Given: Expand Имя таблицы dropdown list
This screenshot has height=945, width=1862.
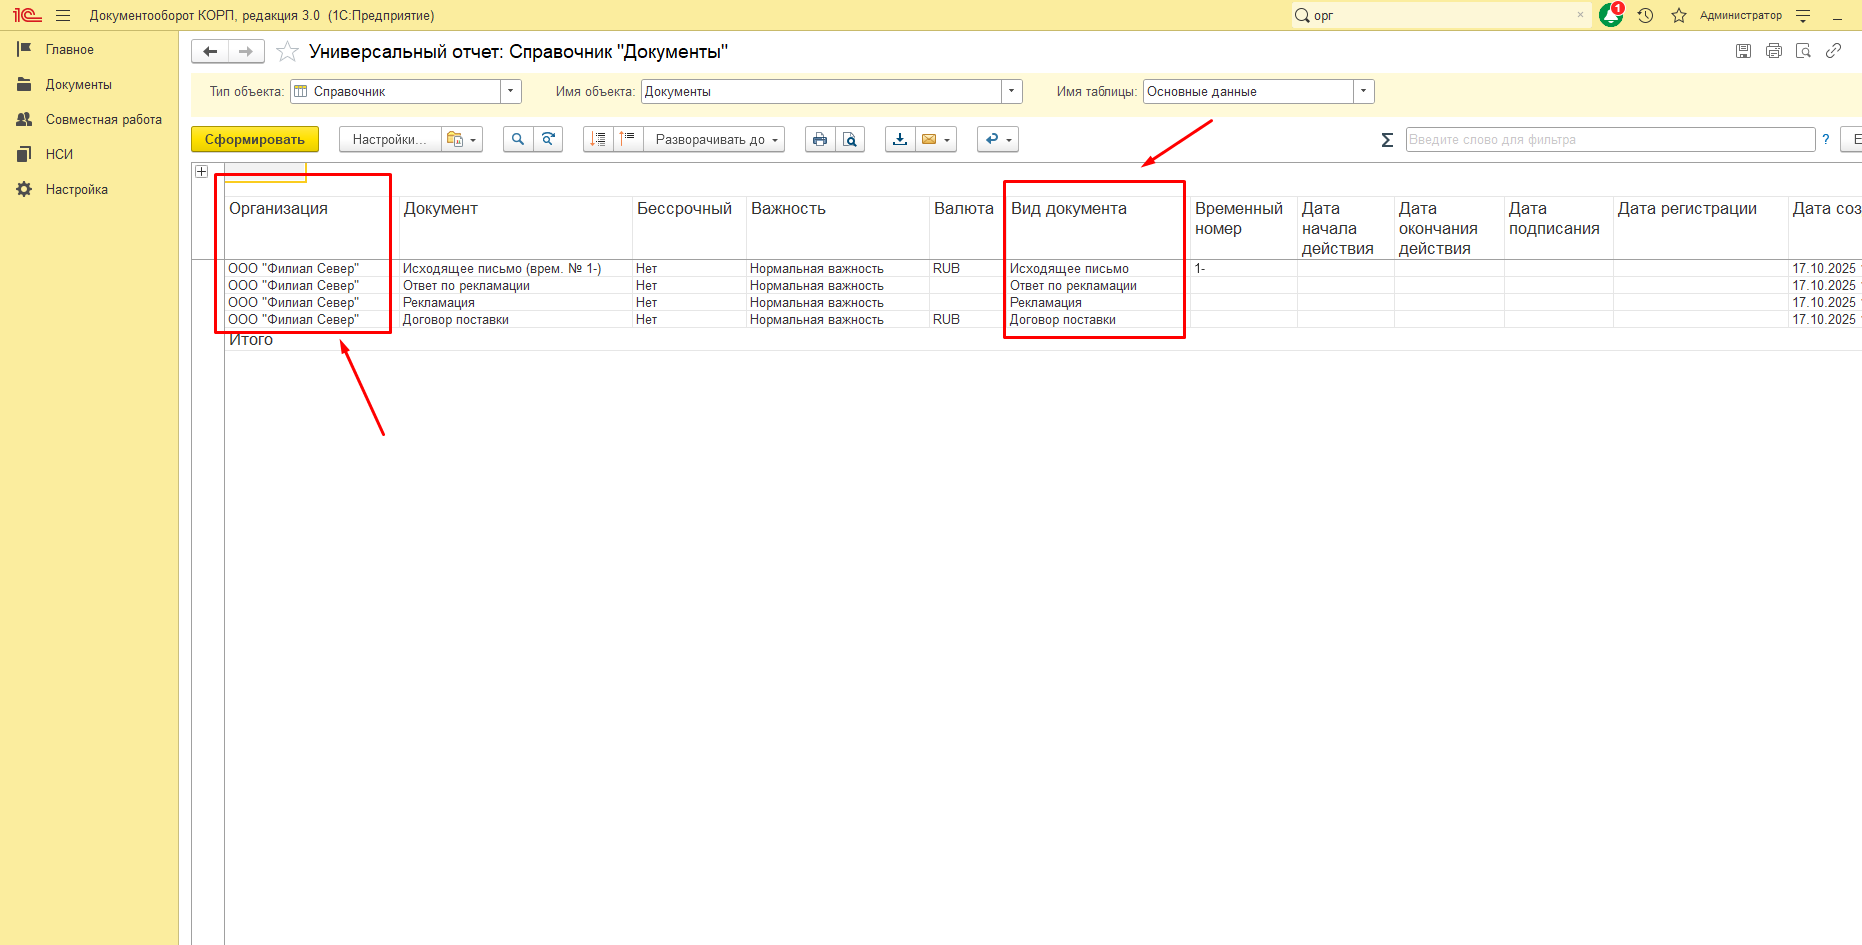Looking at the screenshot, I should [x=1364, y=91].
